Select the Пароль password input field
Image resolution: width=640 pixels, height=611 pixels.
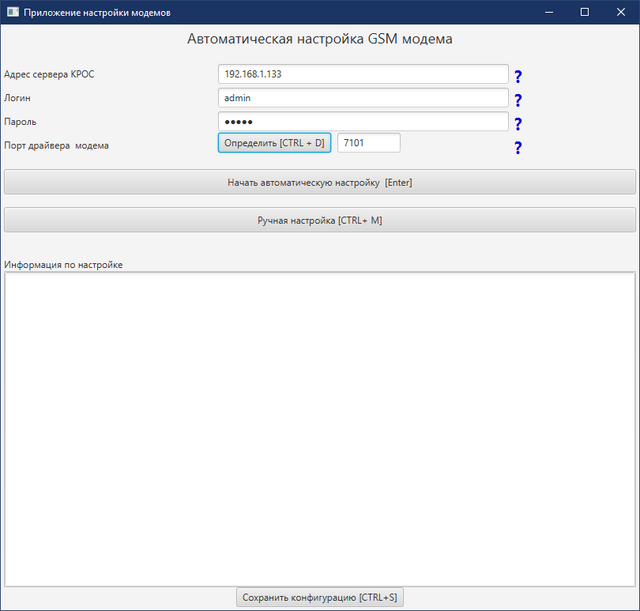point(363,121)
